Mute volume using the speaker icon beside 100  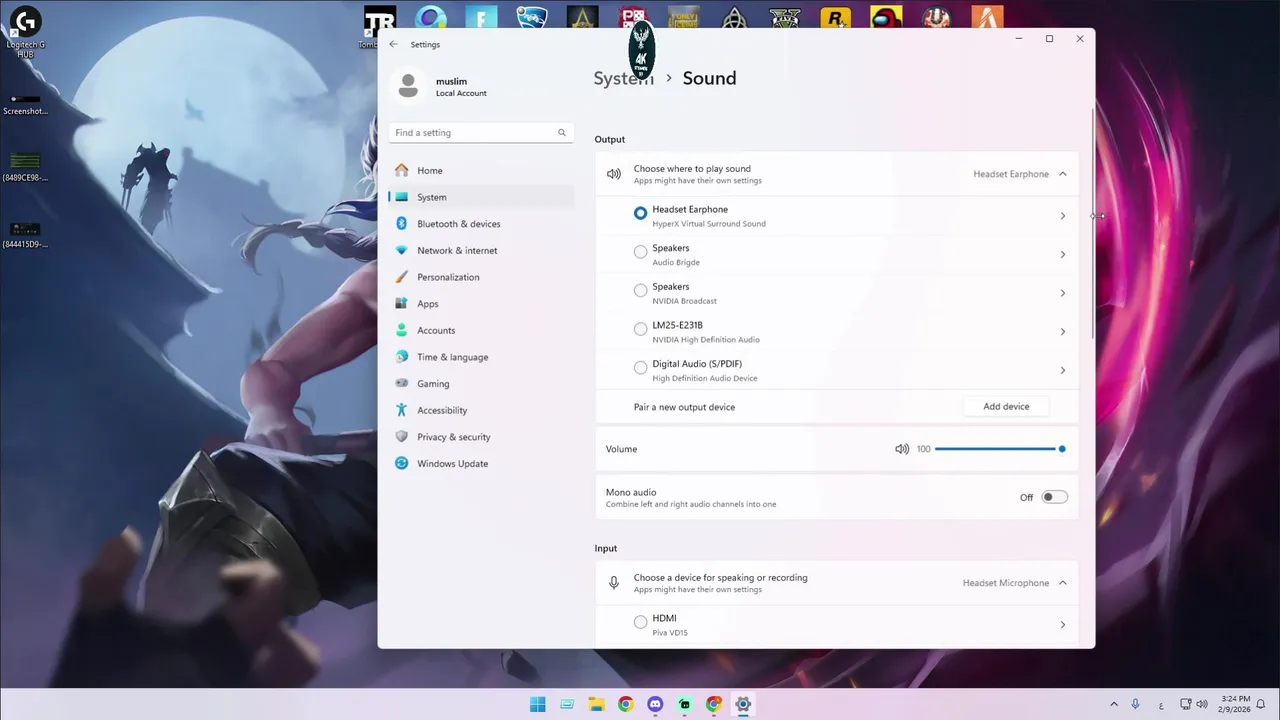[902, 449]
